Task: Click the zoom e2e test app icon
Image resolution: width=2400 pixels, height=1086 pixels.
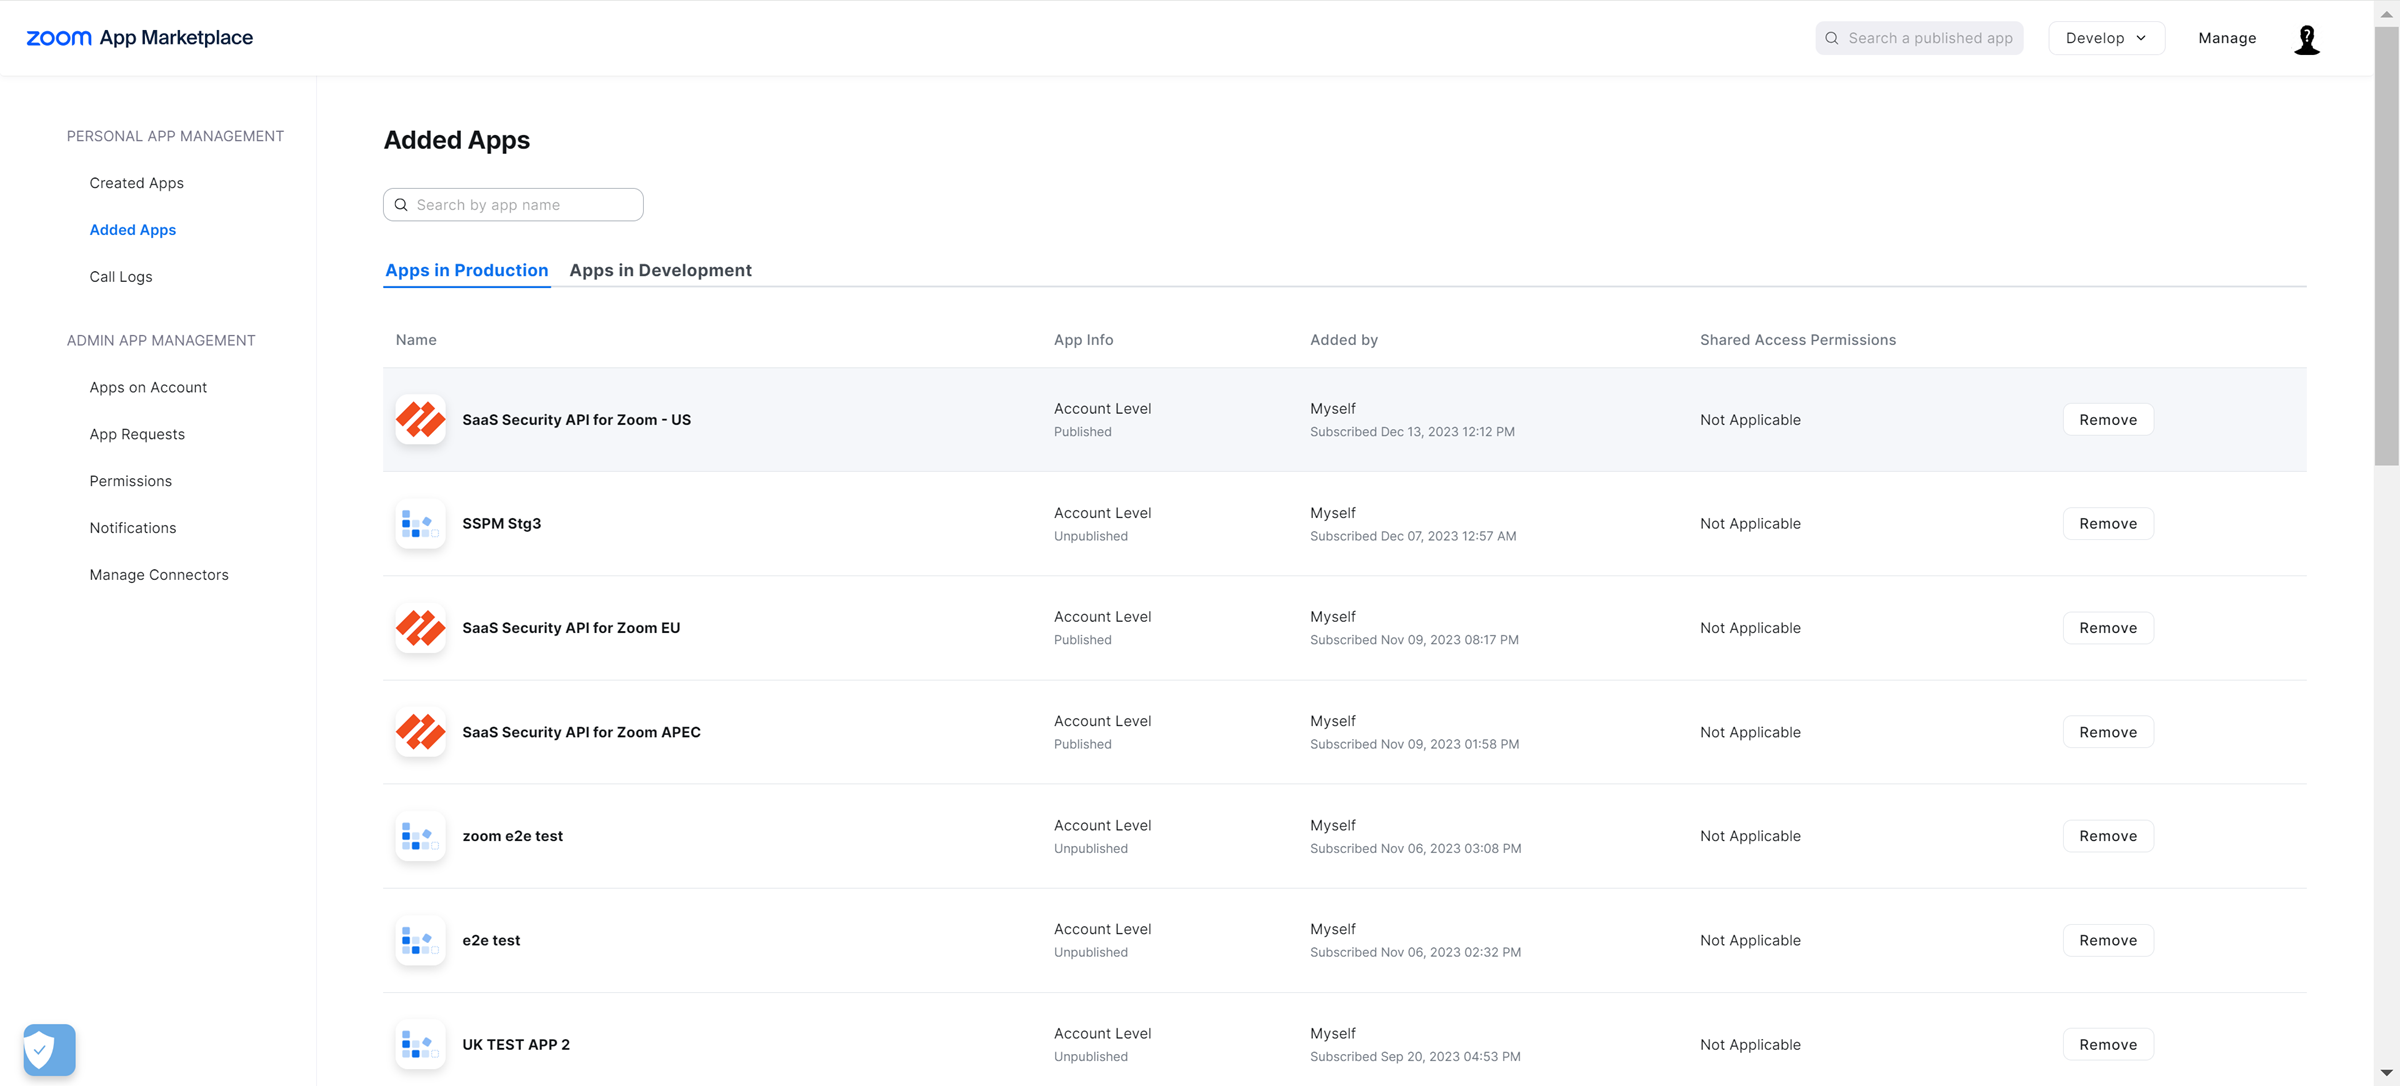Action: (420, 836)
